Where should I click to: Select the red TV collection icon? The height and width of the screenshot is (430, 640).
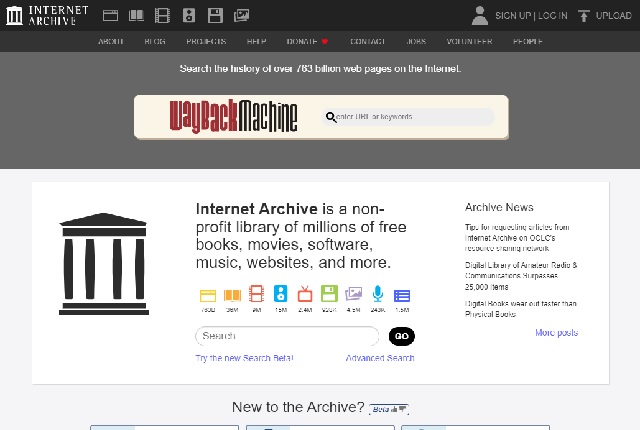click(305, 293)
